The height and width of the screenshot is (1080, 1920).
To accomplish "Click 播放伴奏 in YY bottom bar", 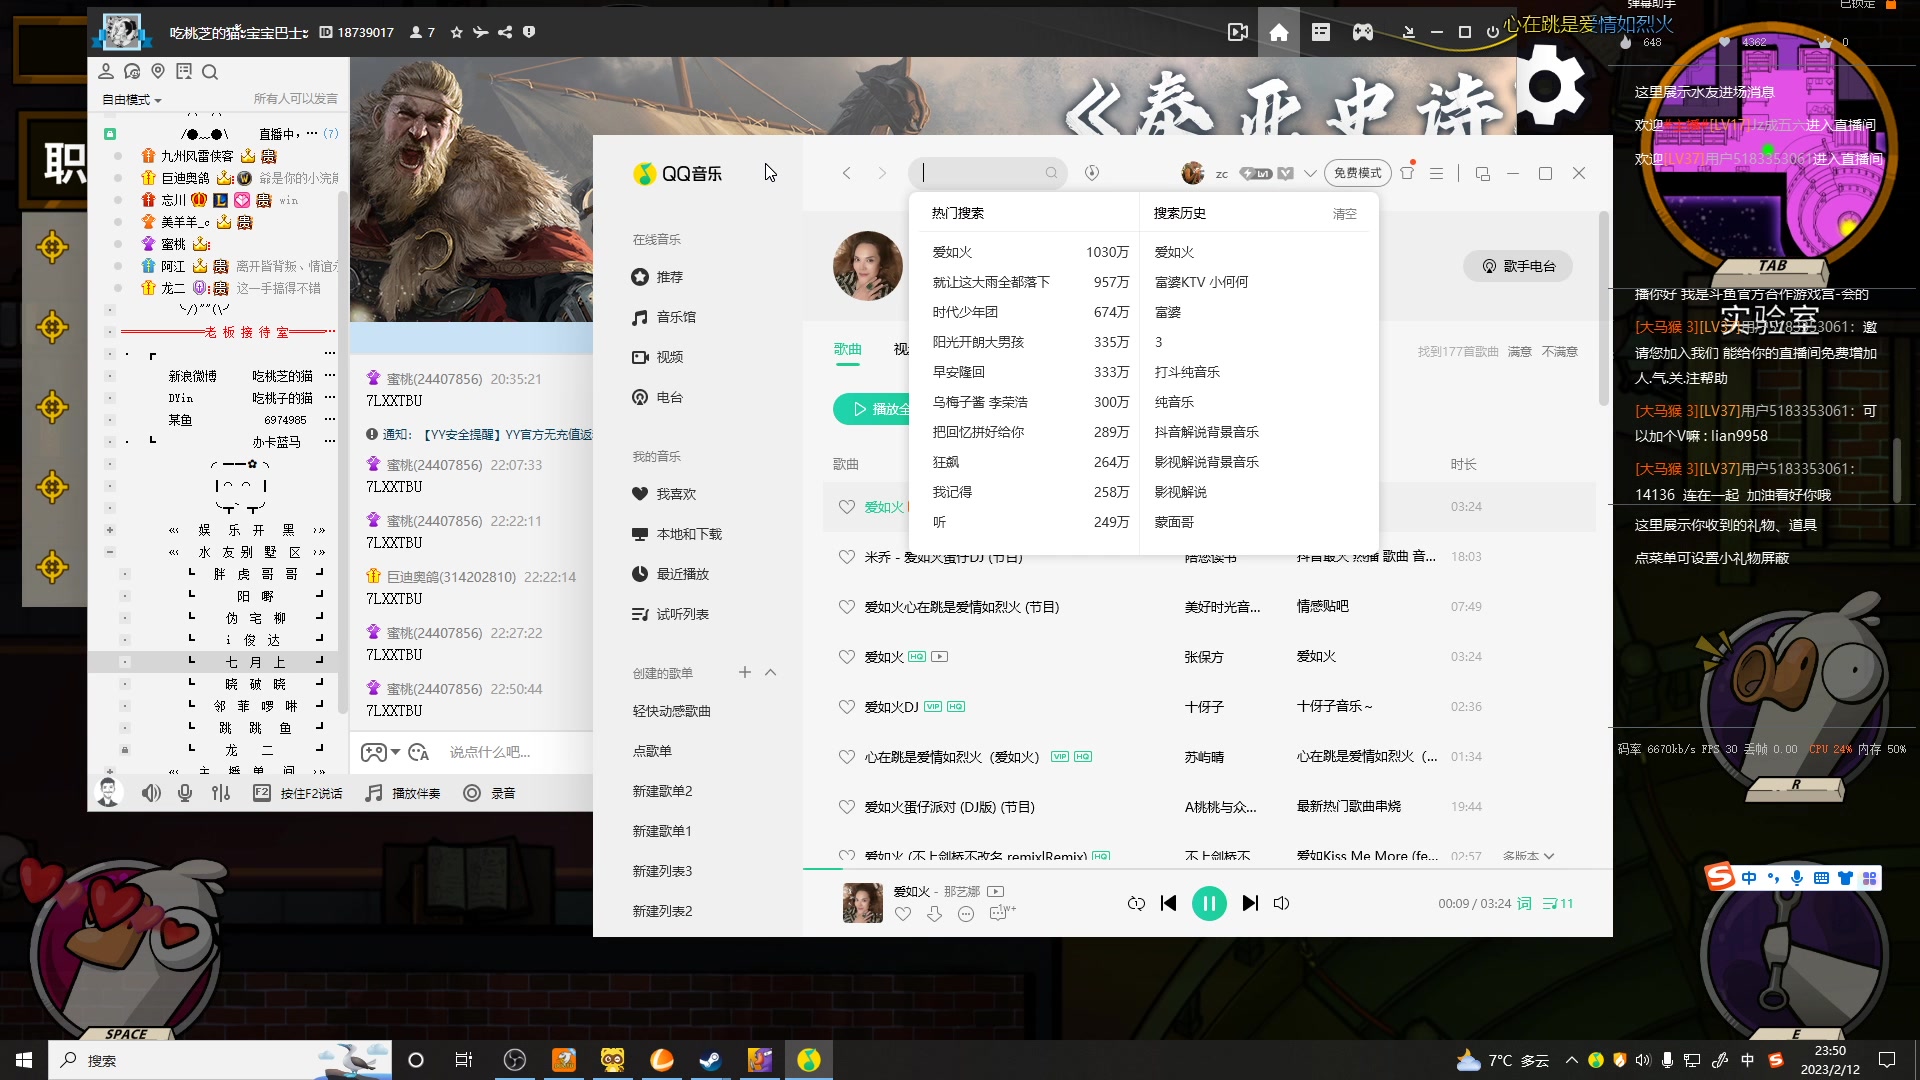I will pos(403,793).
